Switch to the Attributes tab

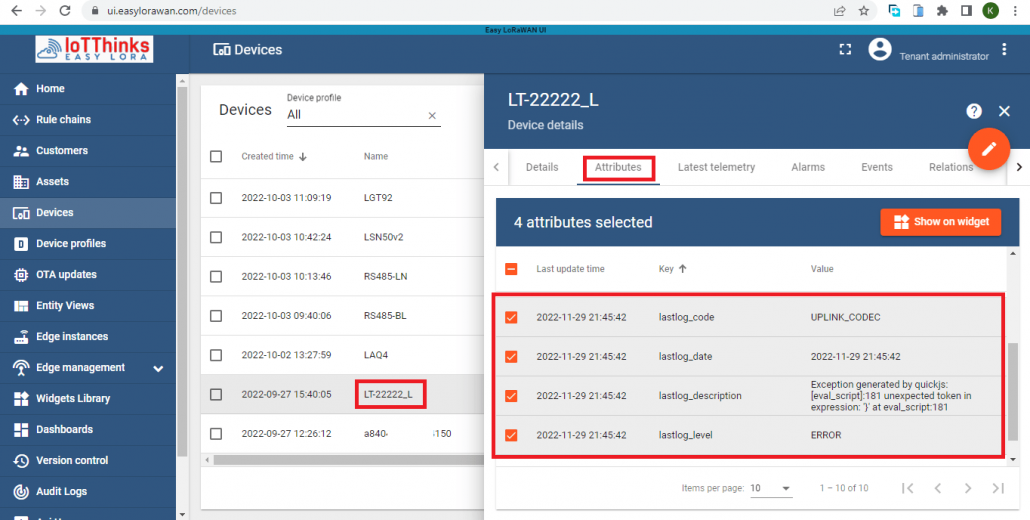[618, 167]
